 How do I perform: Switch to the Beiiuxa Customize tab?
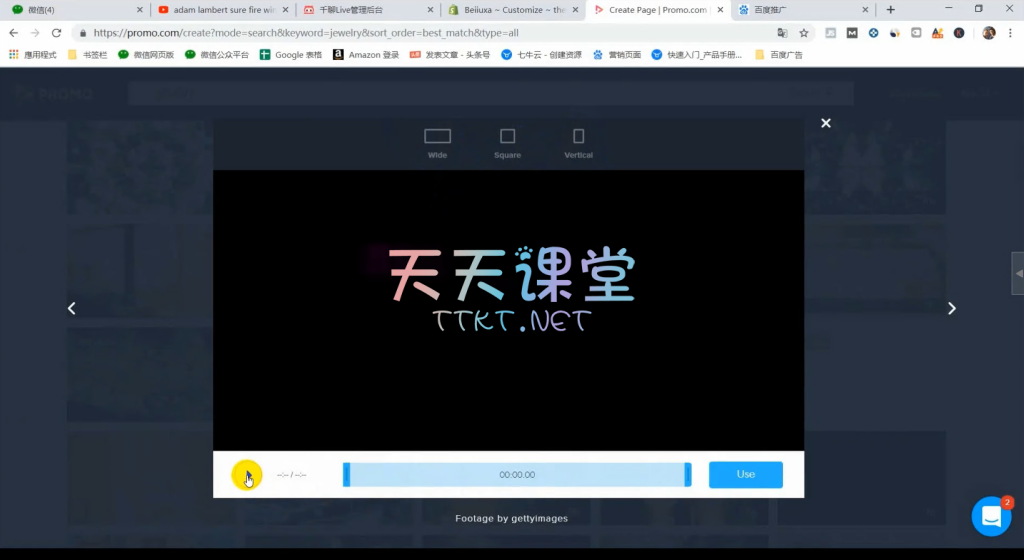pyautogui.click(x=510, y=10)
